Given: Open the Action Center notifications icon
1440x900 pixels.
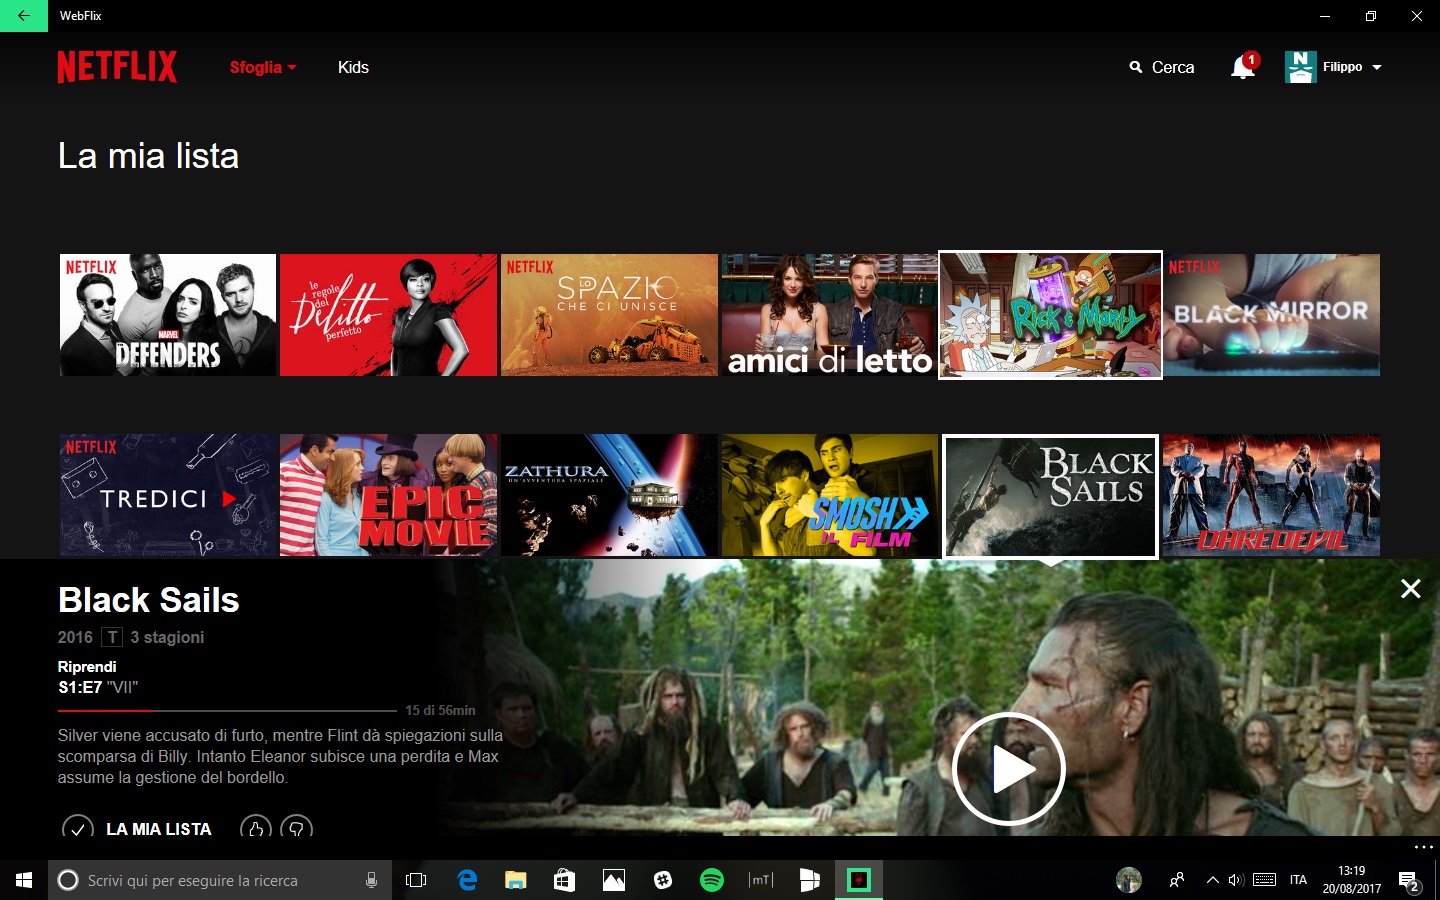Looking at the screenshot, I should coord(1409,881).
